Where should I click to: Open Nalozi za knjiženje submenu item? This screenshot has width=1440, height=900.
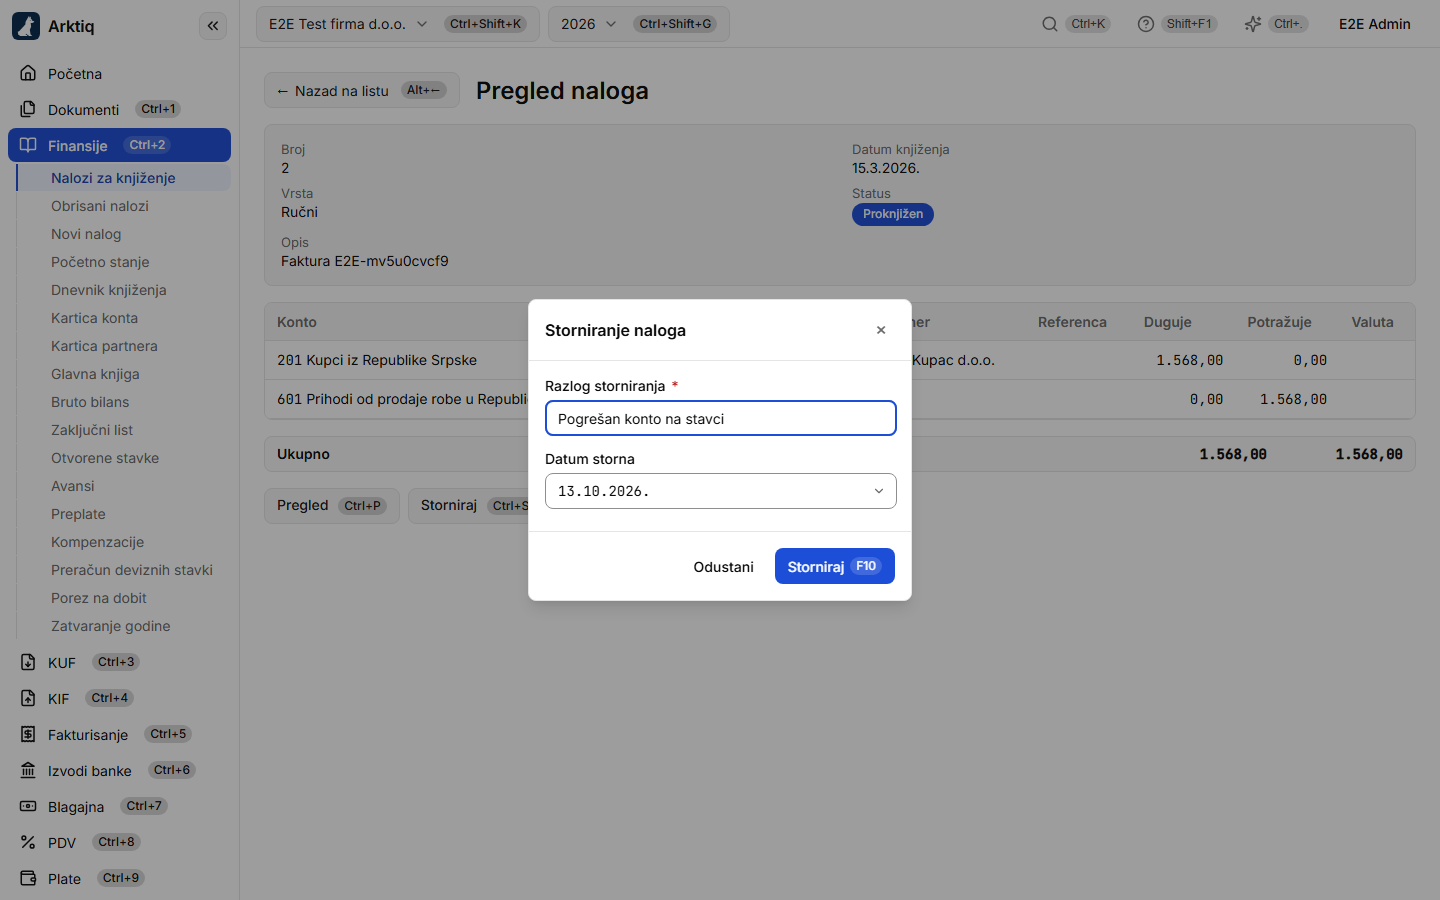point(124,178)
